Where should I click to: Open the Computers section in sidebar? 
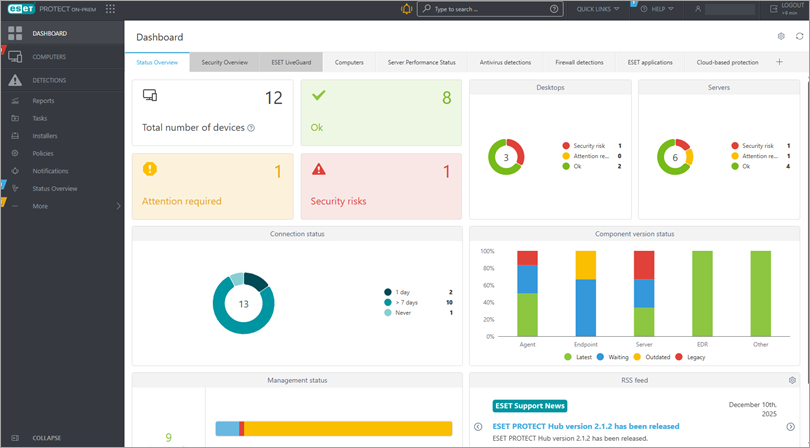[x=49, y=57]
